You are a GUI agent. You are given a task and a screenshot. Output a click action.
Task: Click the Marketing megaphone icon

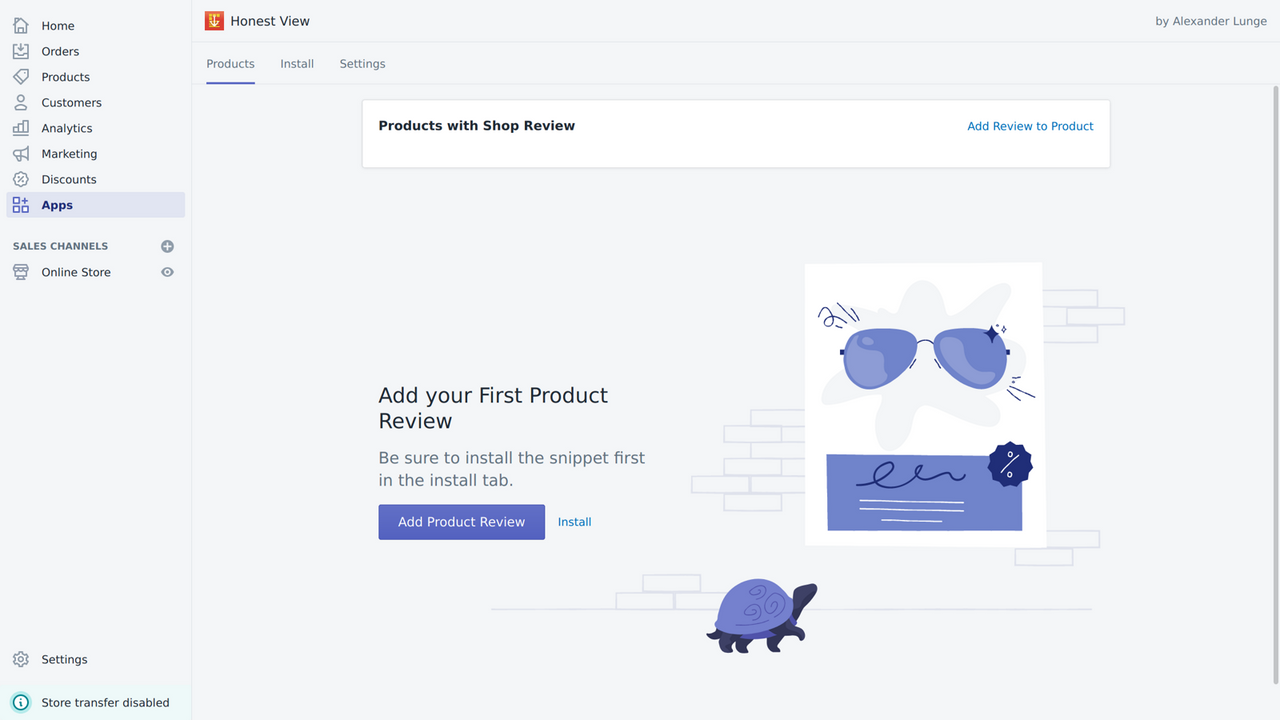point(21,154)
